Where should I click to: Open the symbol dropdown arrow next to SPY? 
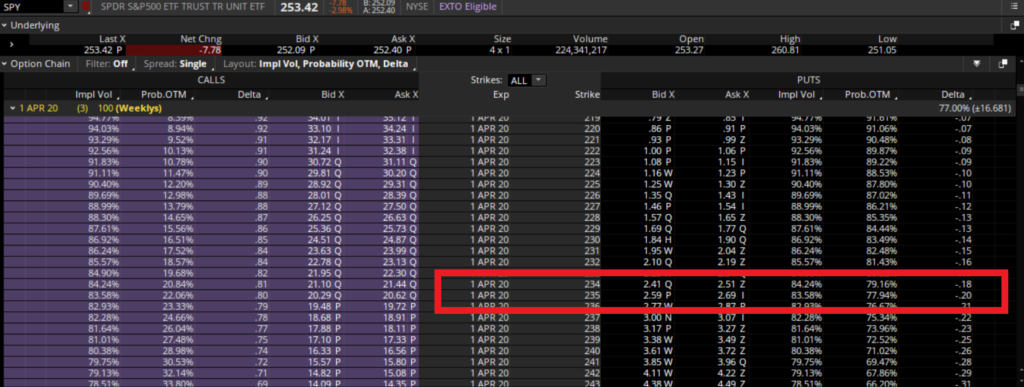(71, 7)
